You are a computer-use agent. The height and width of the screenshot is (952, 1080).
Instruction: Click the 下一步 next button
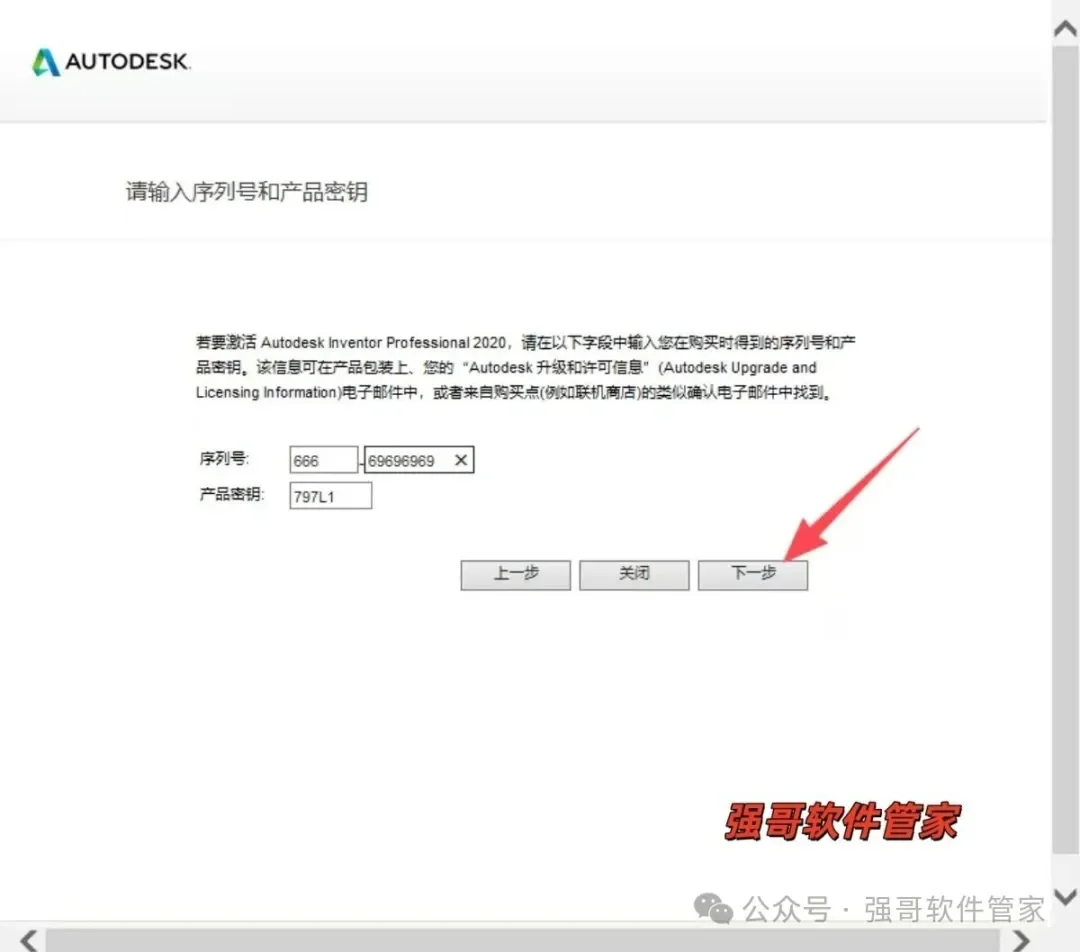753,575
